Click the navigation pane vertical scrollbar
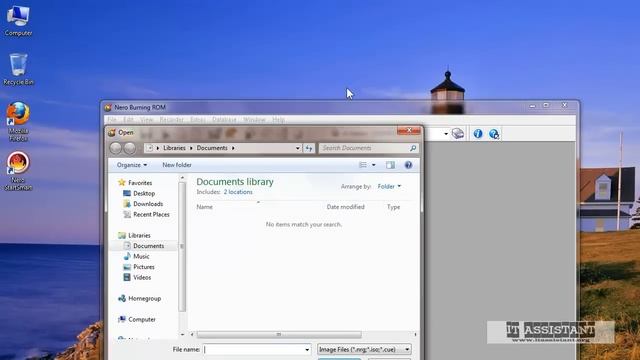The image size is (640, 360). 182,247
